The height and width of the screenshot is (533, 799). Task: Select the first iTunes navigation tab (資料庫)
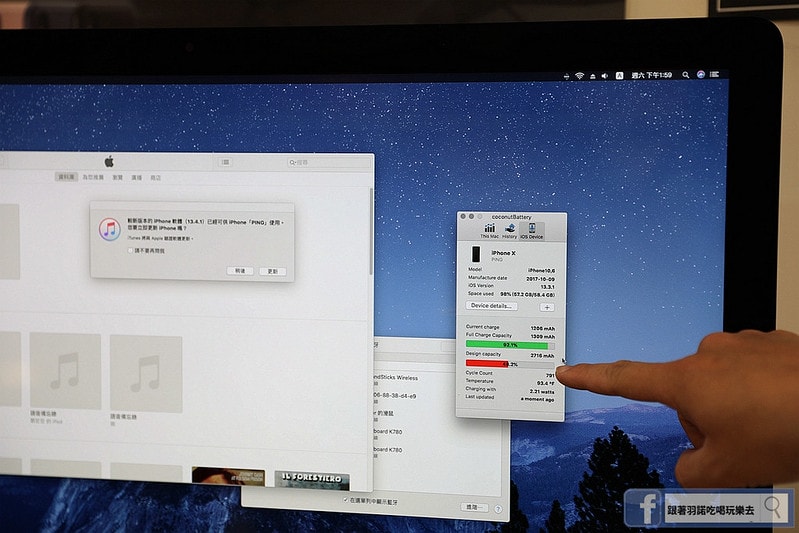[x=66, y=177]
